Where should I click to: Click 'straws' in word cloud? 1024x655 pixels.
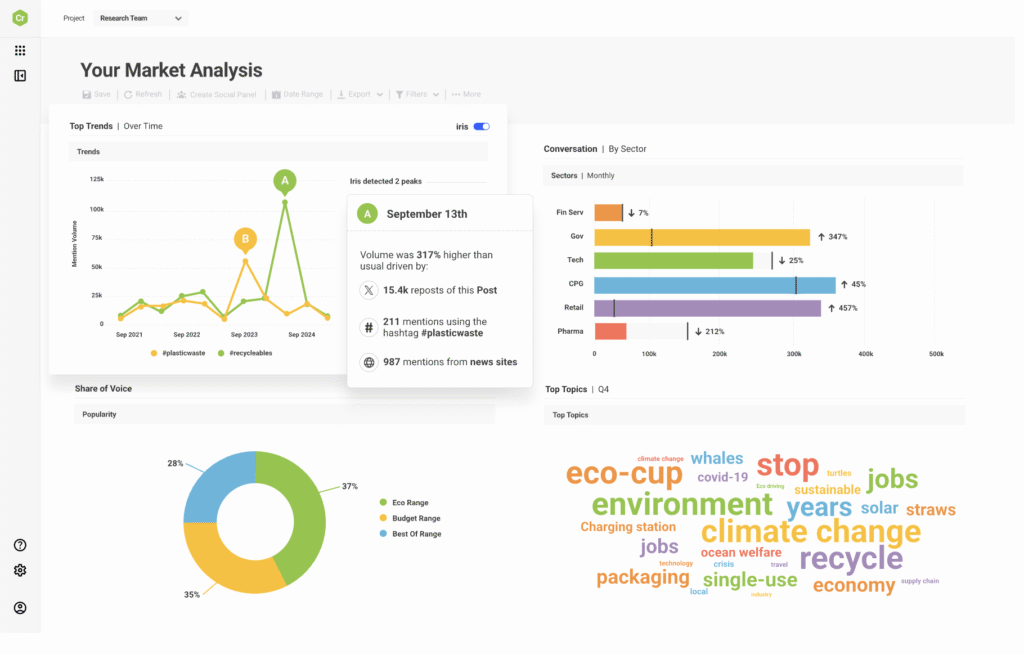tap(931, 509)
